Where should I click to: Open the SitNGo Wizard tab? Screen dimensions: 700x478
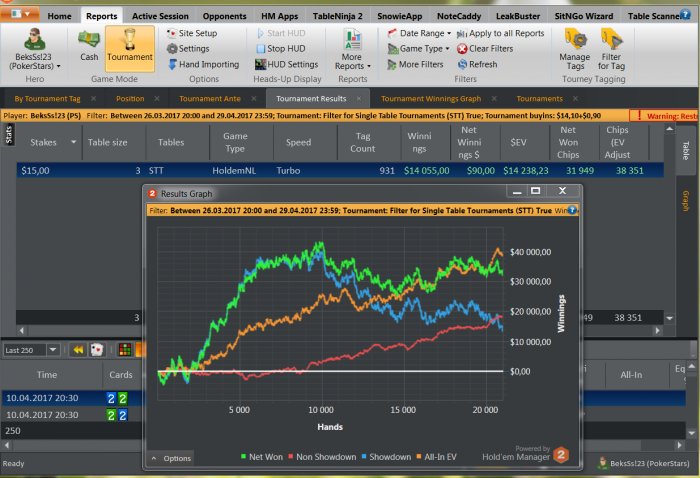pos(584,16)
